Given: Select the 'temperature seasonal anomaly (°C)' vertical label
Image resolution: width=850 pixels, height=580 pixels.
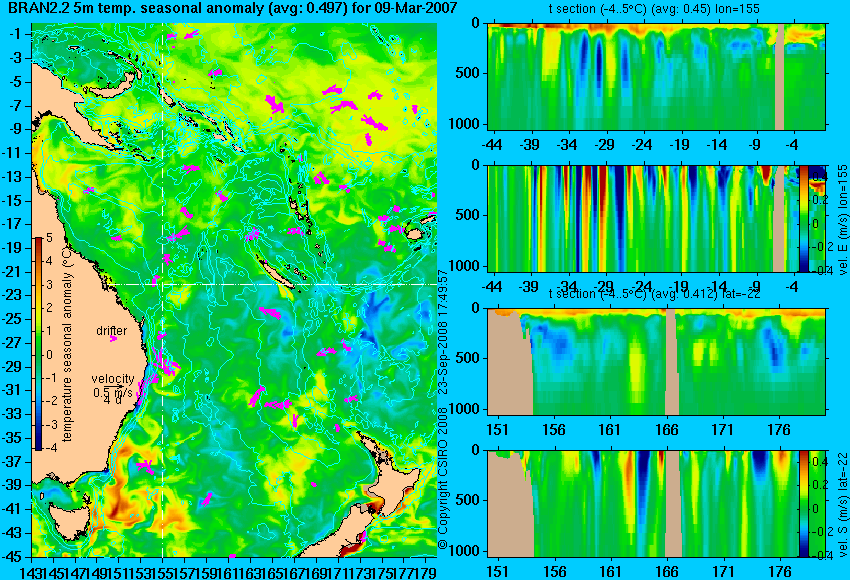Looking at the screenshot, I should click(67, 344).
